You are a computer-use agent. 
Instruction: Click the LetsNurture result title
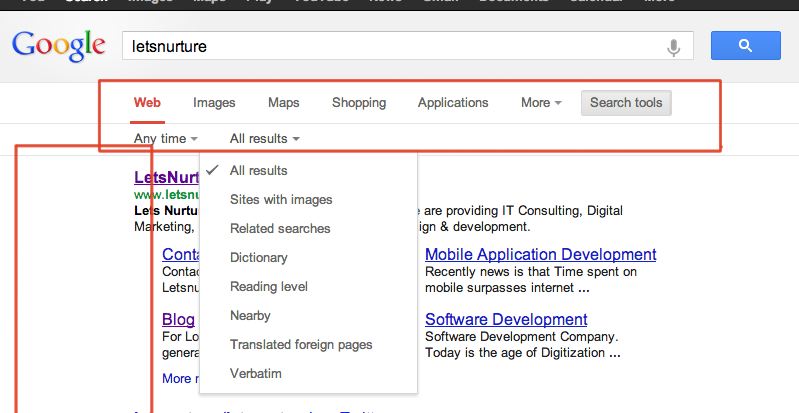166,177
